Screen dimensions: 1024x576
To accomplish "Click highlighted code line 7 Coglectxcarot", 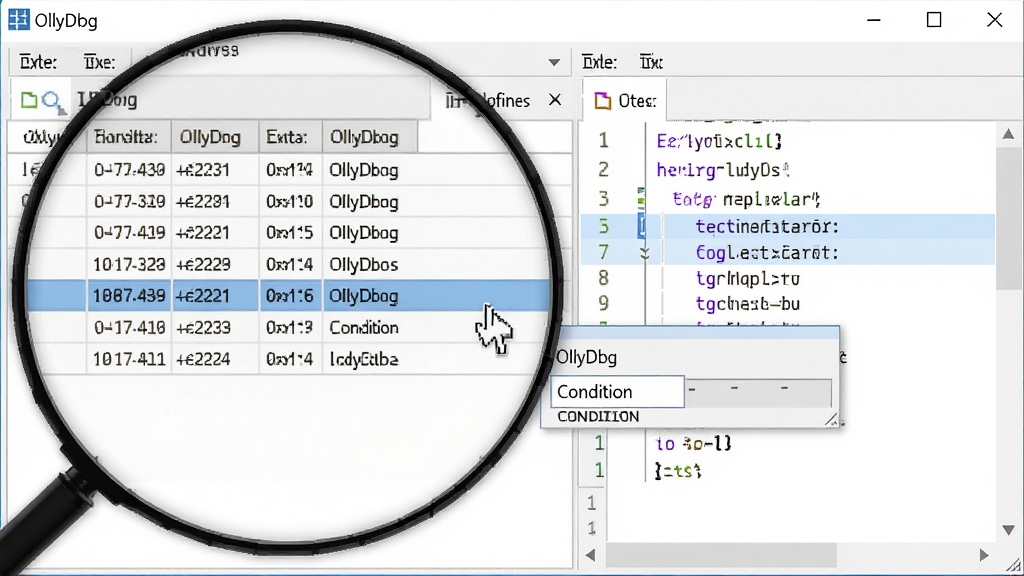I will coord(767,253).
